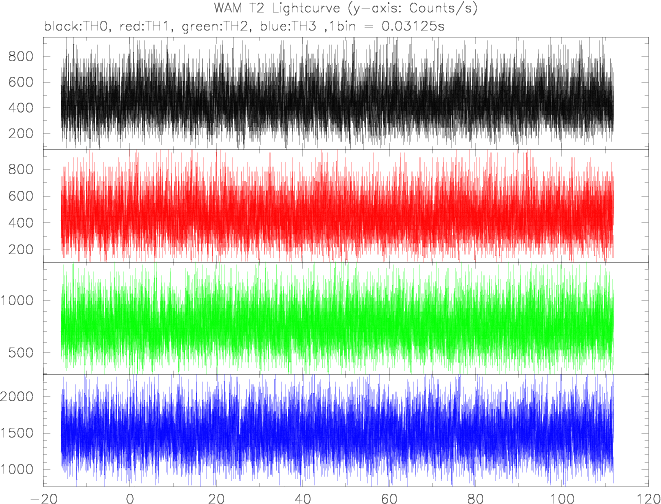Click the red TH1 lightcurve panel
Image resolution: width=661 pixels, height=504 pixels.
[x=346, y=206]
